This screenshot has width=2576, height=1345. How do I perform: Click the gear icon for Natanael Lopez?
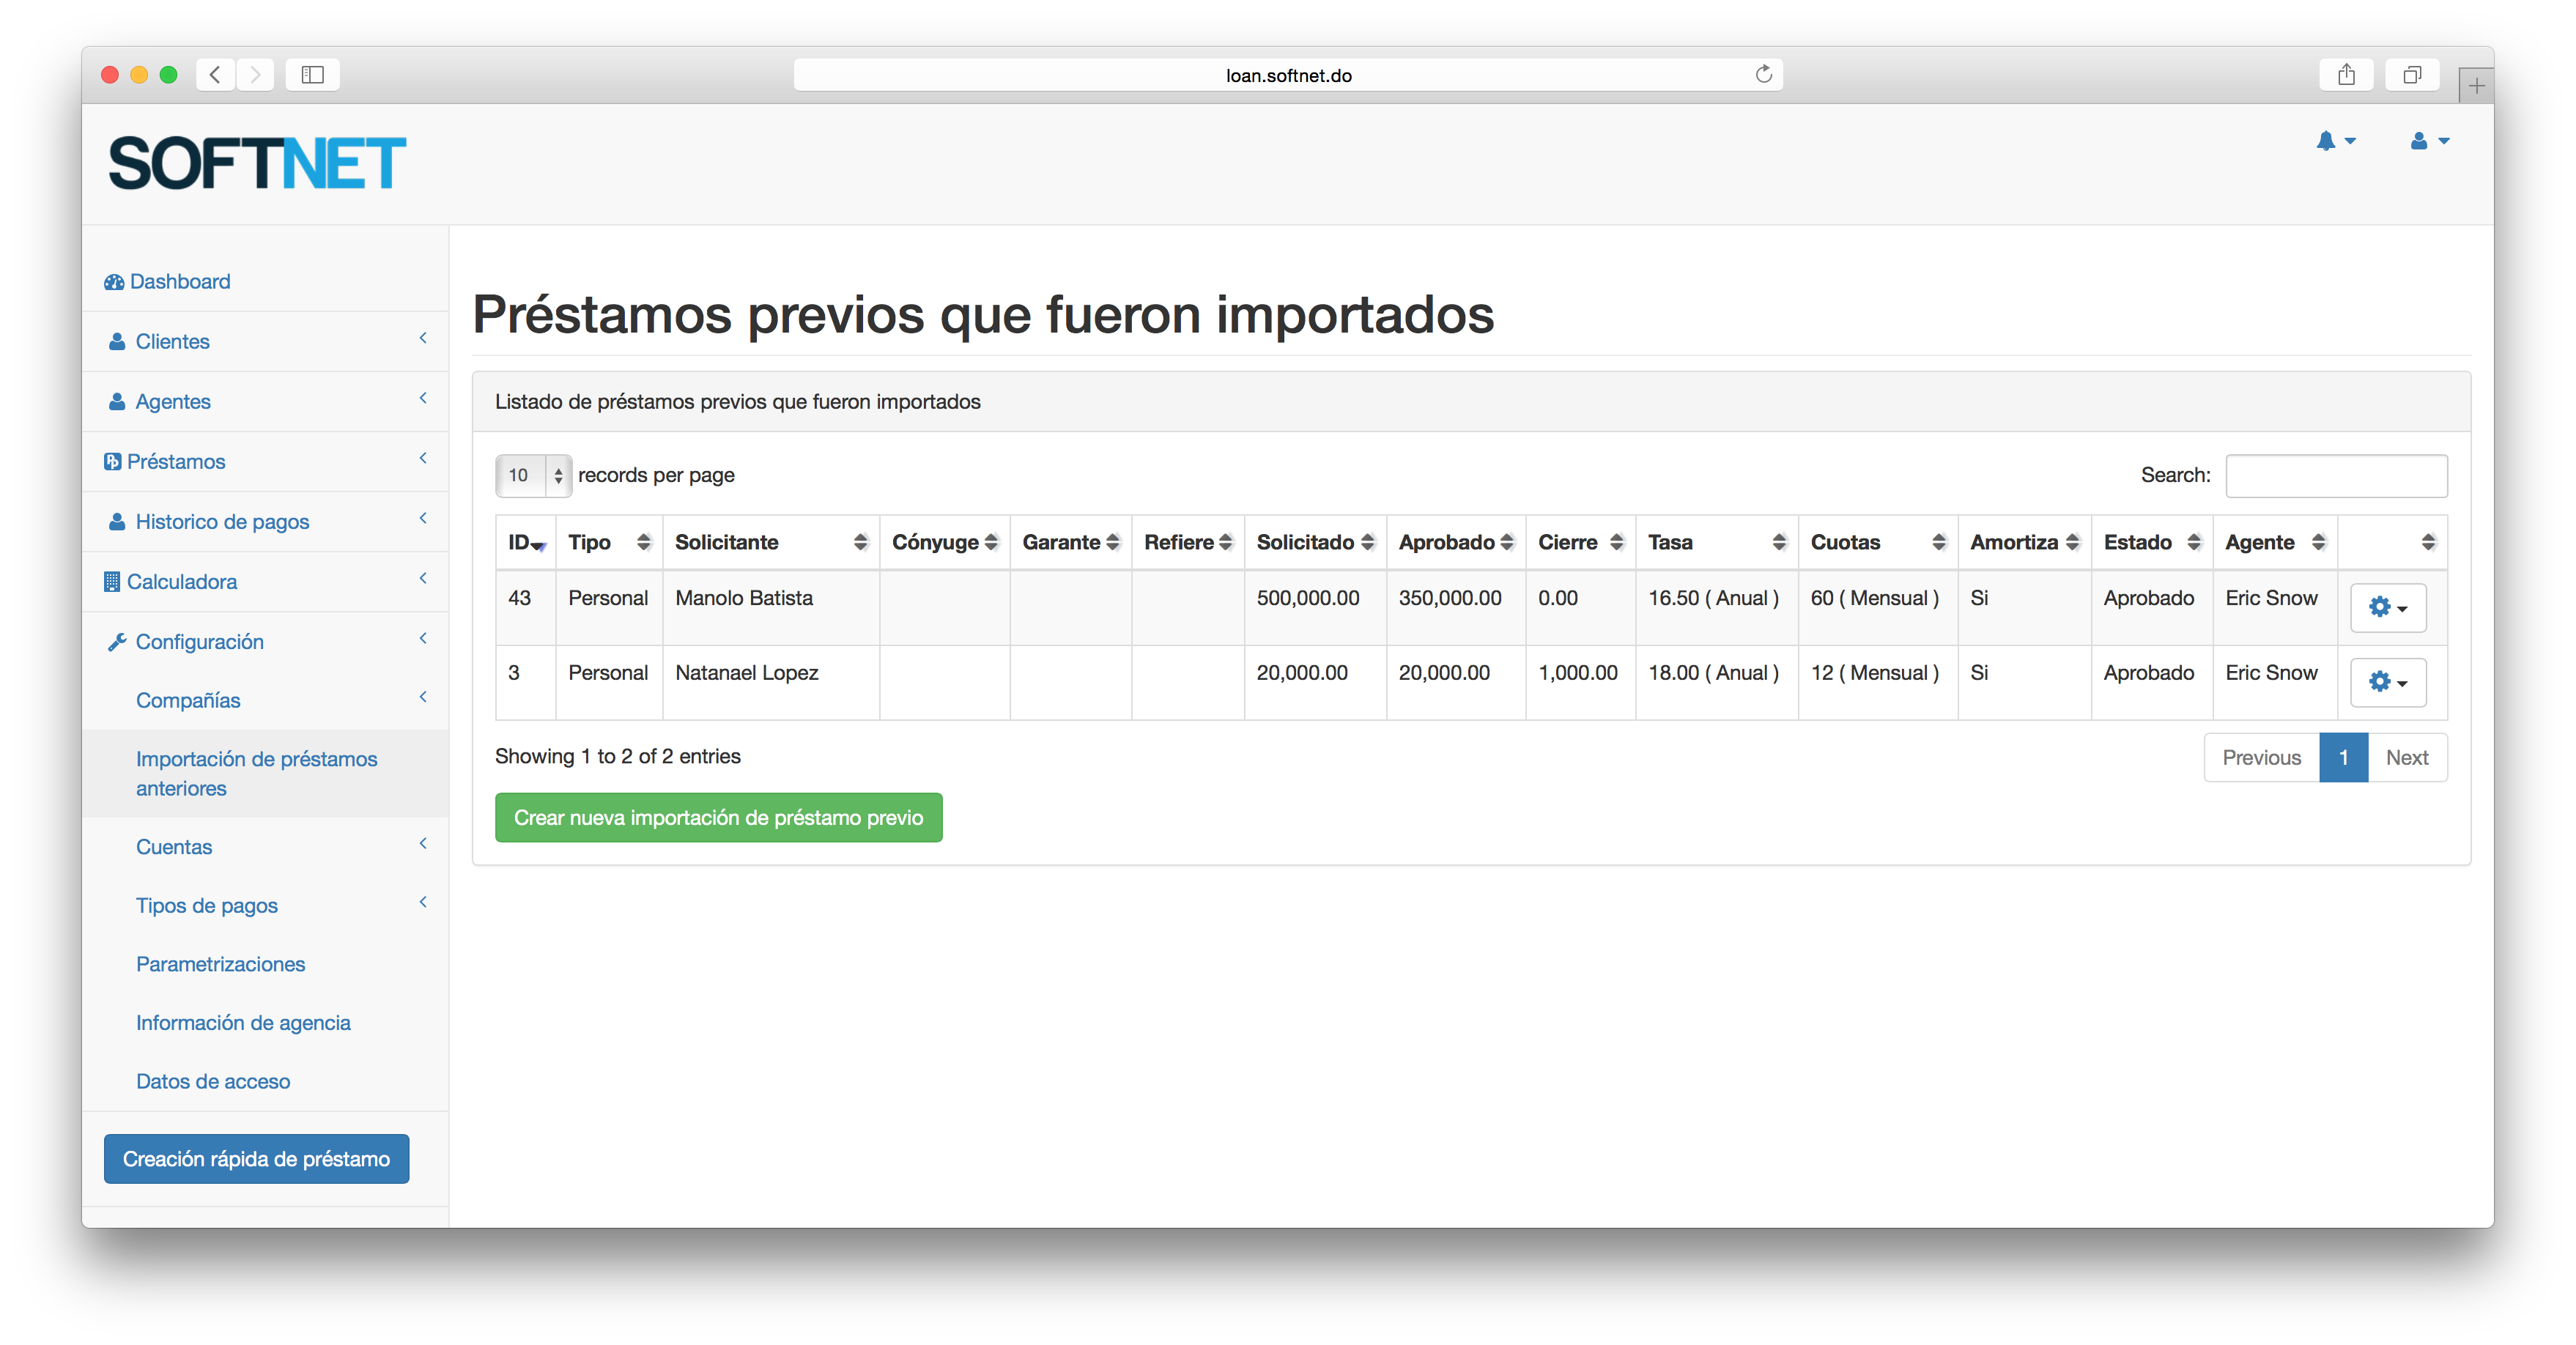[x=2387, y=682]
